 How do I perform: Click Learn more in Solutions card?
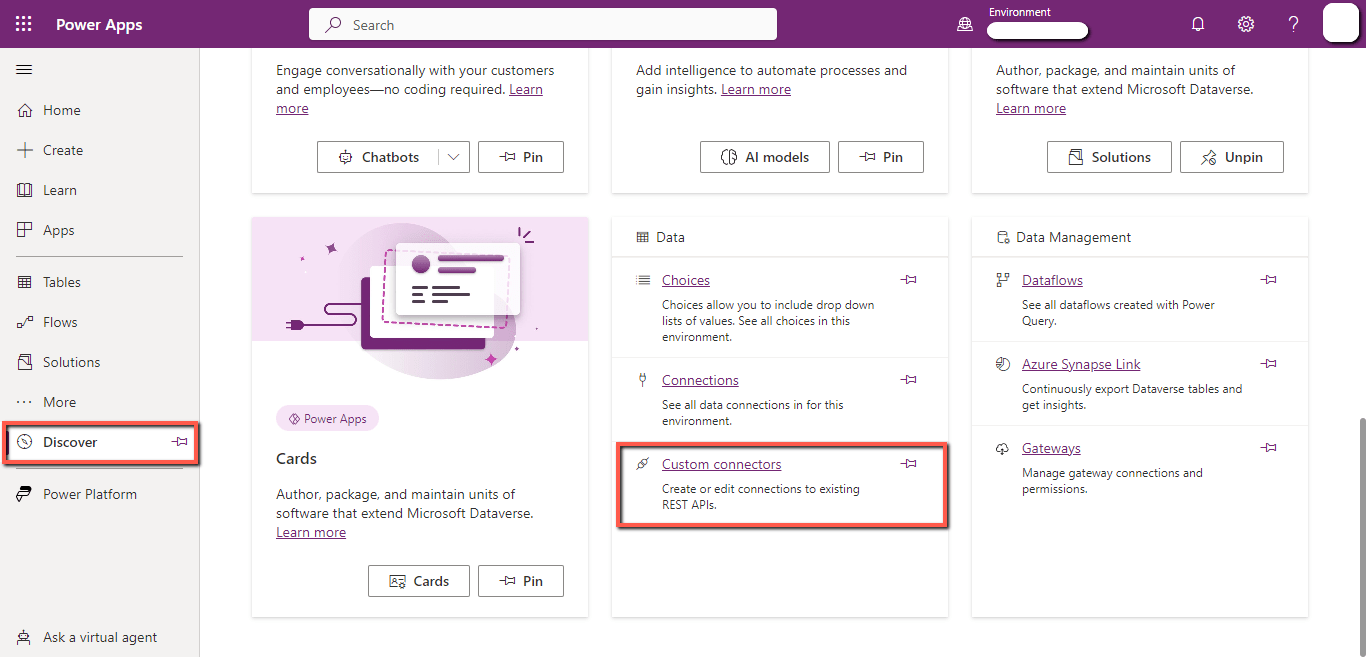click(1031, 108)
